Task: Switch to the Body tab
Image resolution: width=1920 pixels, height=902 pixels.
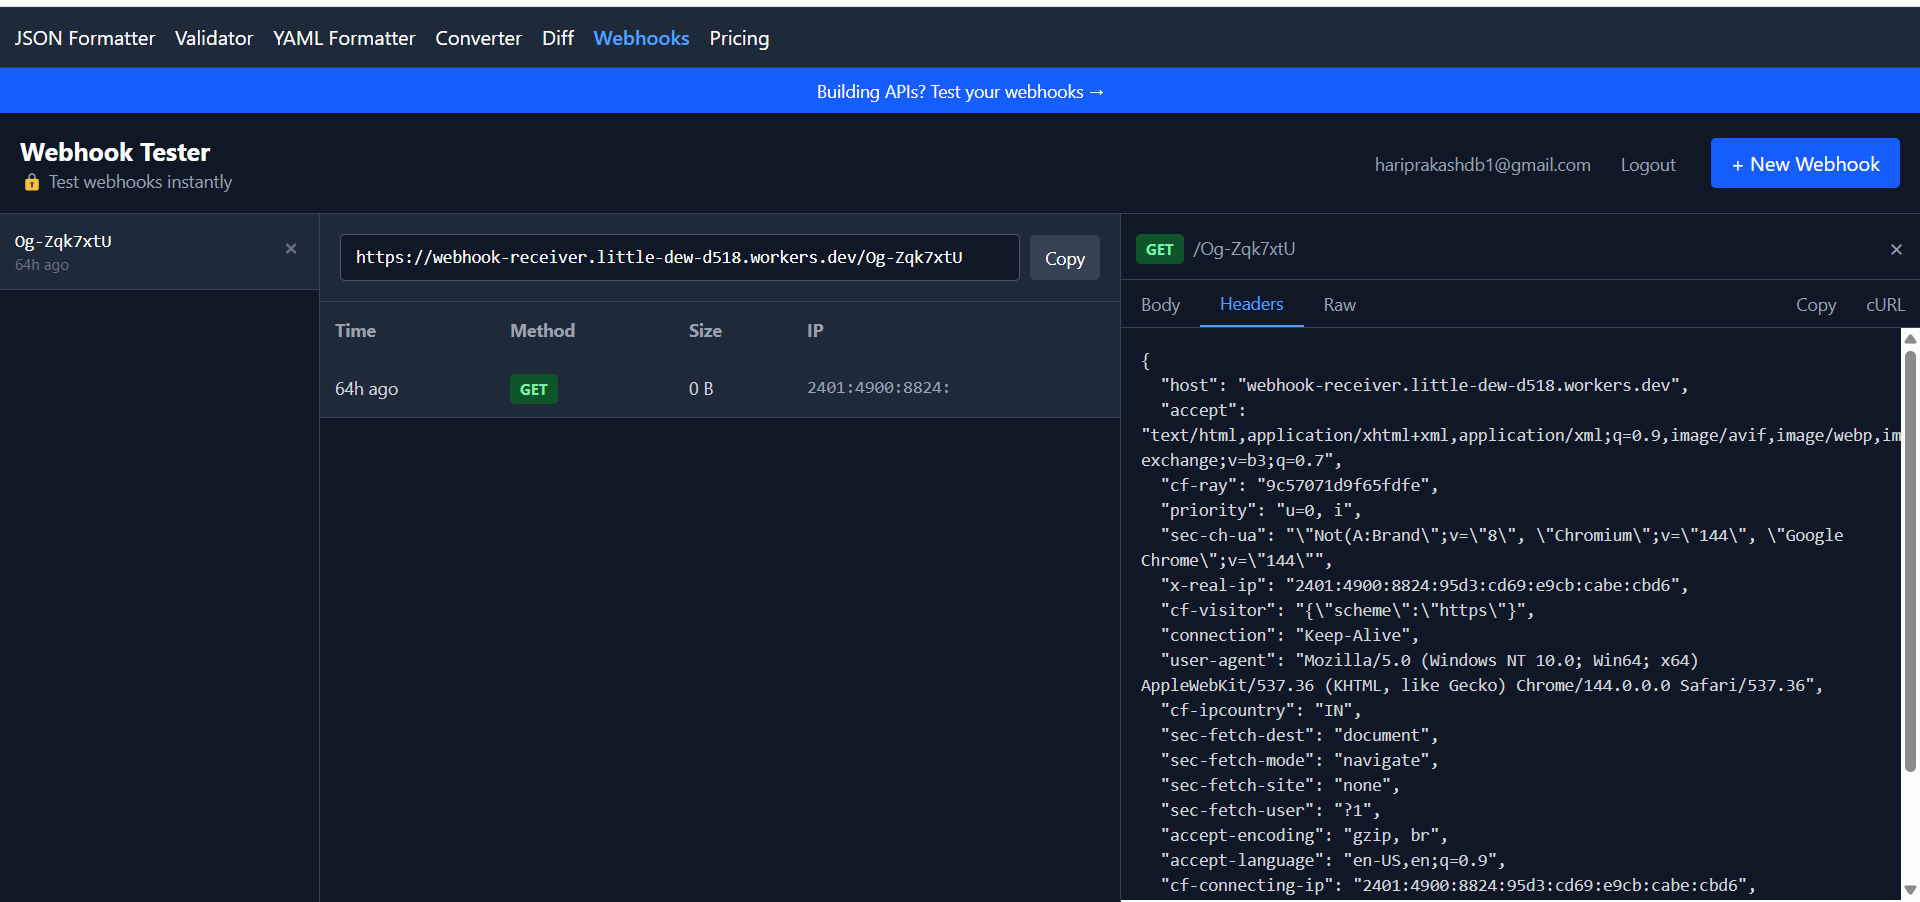Action: point(1160,304)
